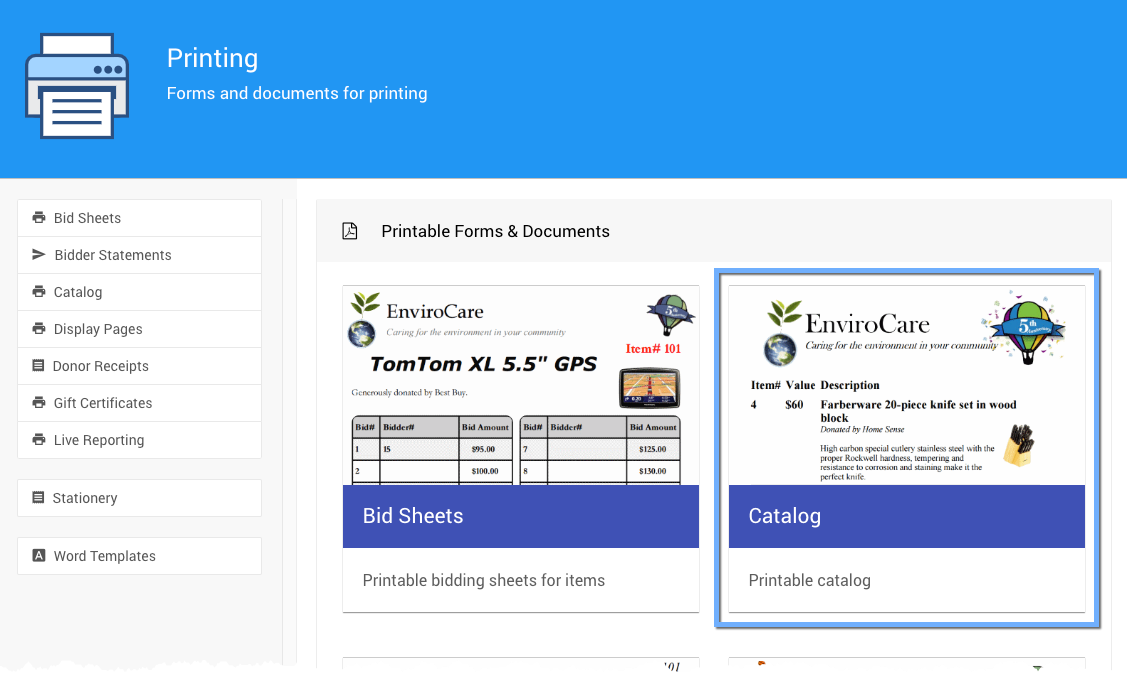Click the blue Catalog card title
The width and height of the screenshot is (1127, 696).
[x=784, y=516]
